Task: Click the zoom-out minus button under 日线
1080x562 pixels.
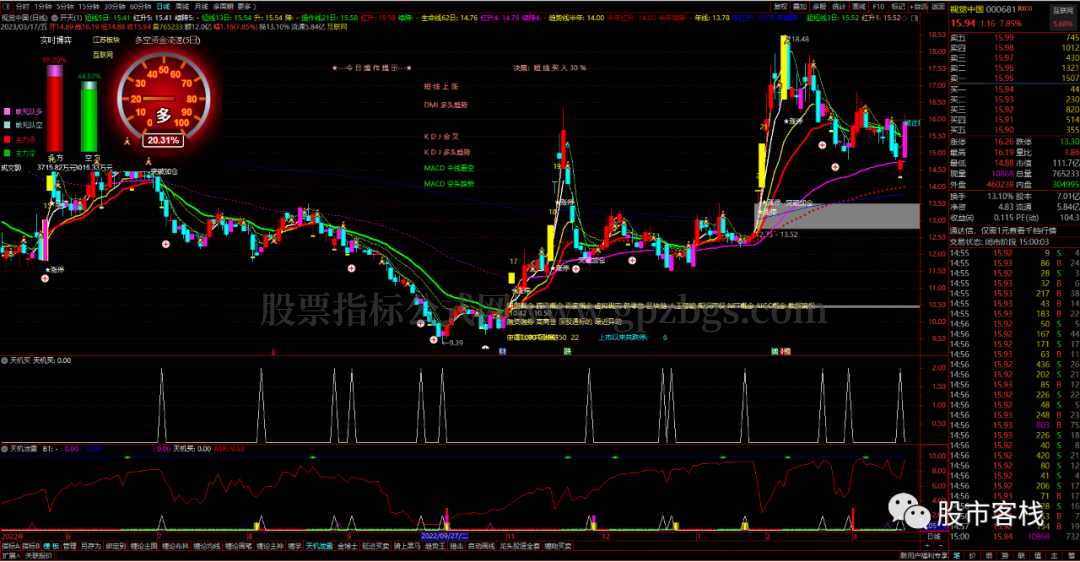Action: click(941, 545)
